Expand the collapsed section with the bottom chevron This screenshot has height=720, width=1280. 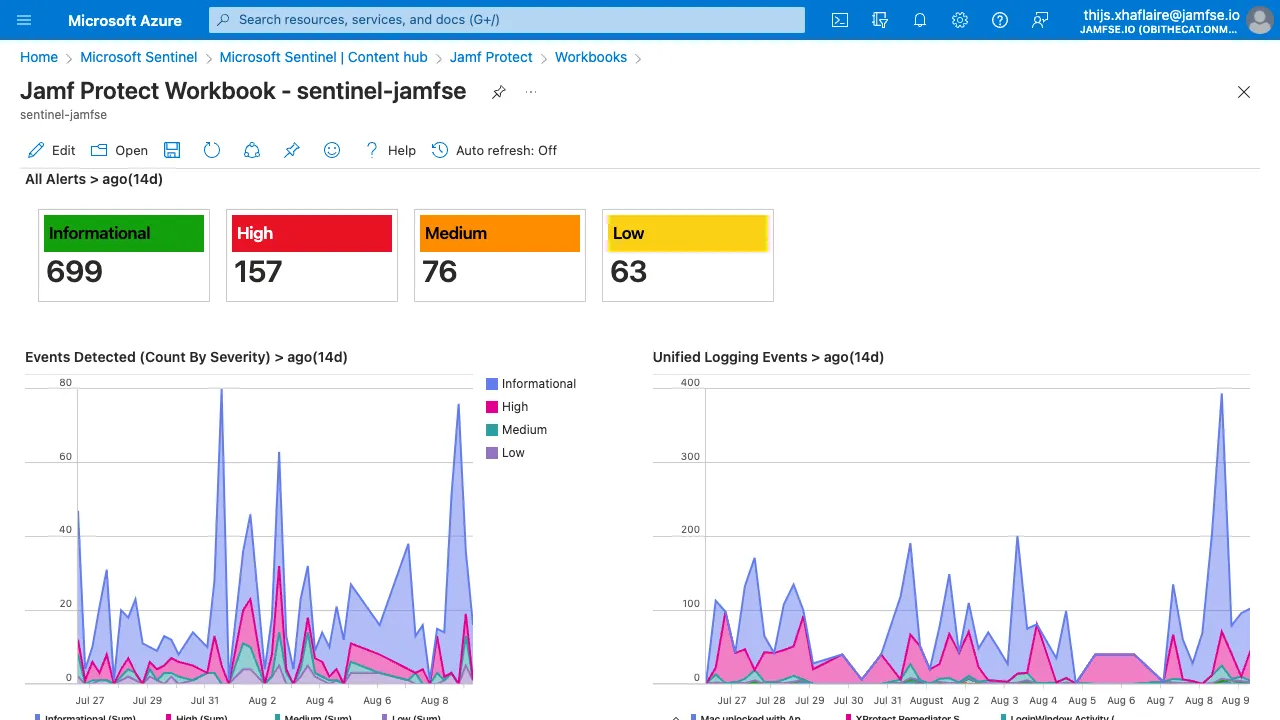(x=675, y=716)
